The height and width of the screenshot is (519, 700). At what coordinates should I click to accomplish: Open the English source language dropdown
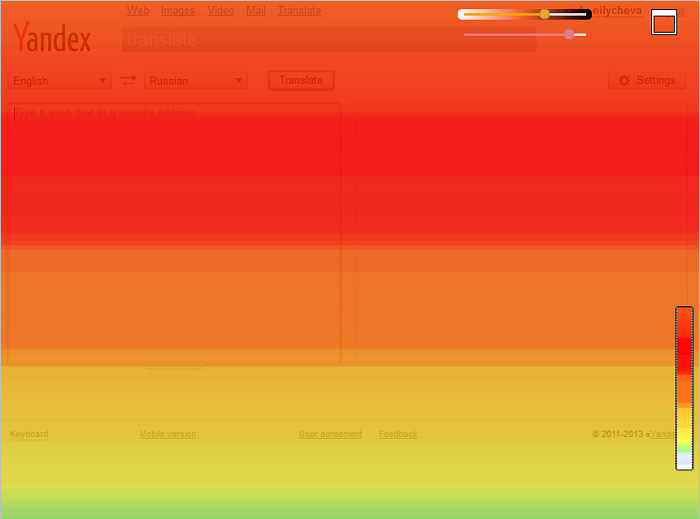[x=59, y=81]
